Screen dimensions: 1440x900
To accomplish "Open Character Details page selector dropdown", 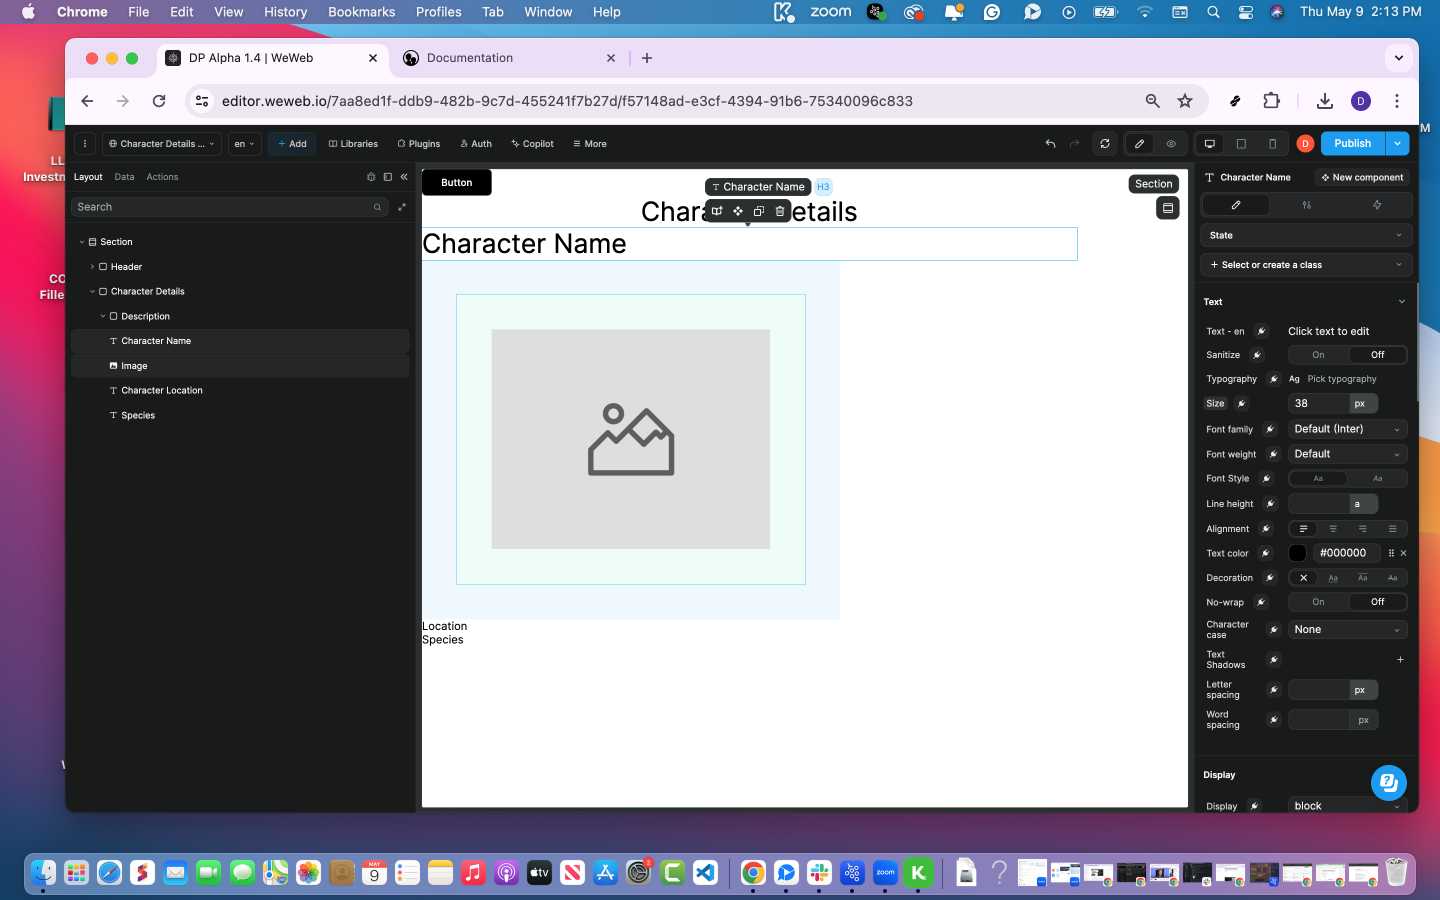I will [162, 144].
